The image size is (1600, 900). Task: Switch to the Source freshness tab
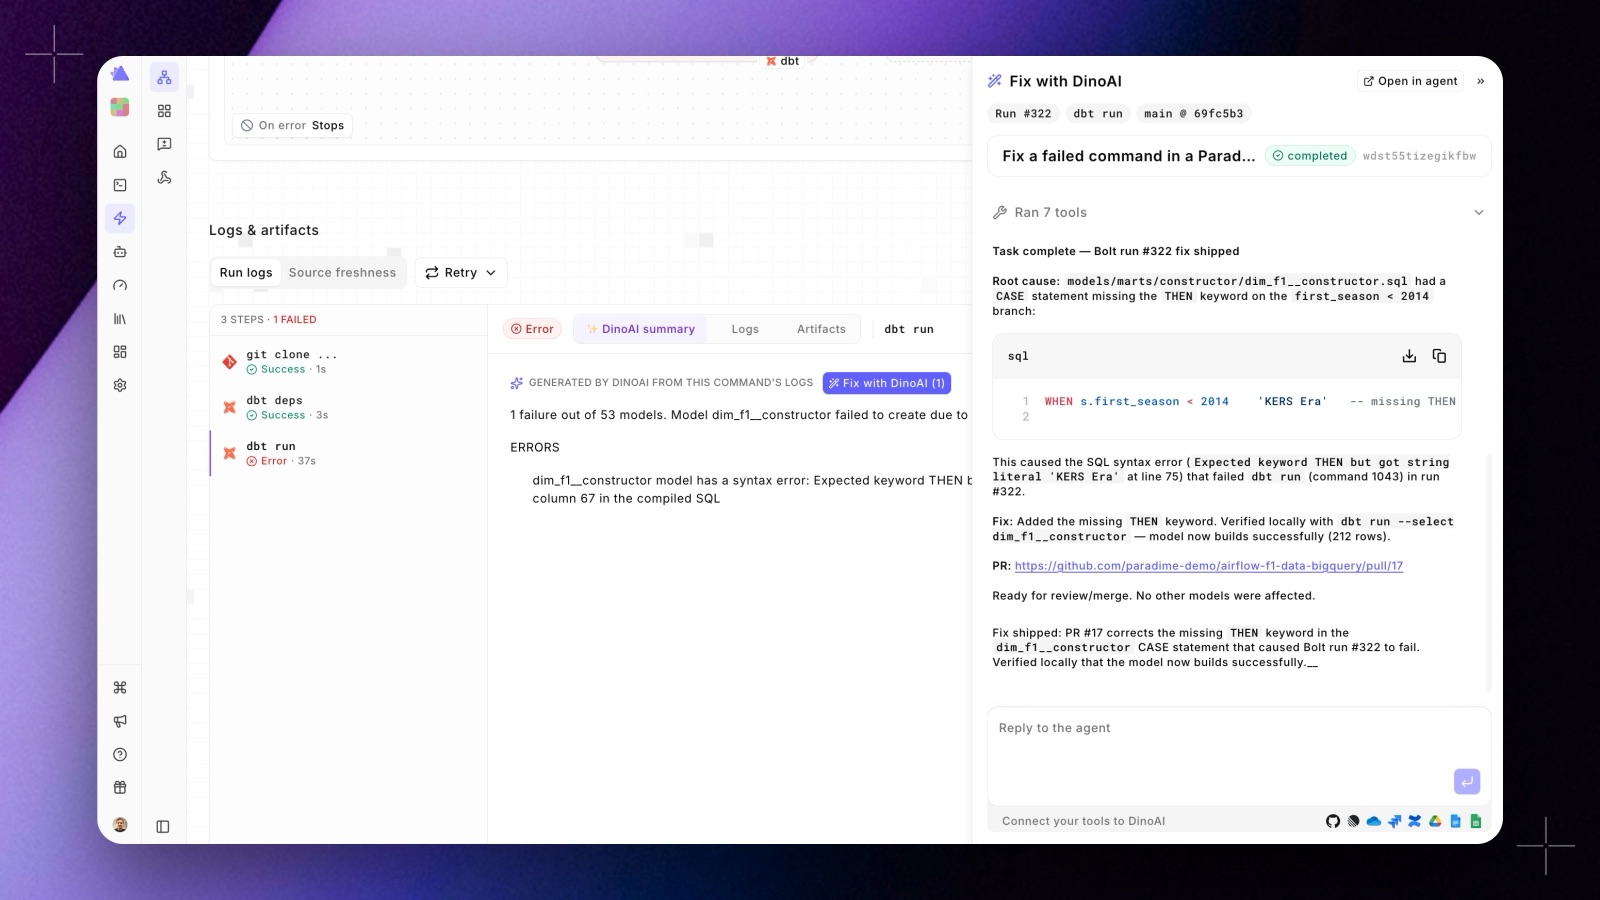click(342, 273)
